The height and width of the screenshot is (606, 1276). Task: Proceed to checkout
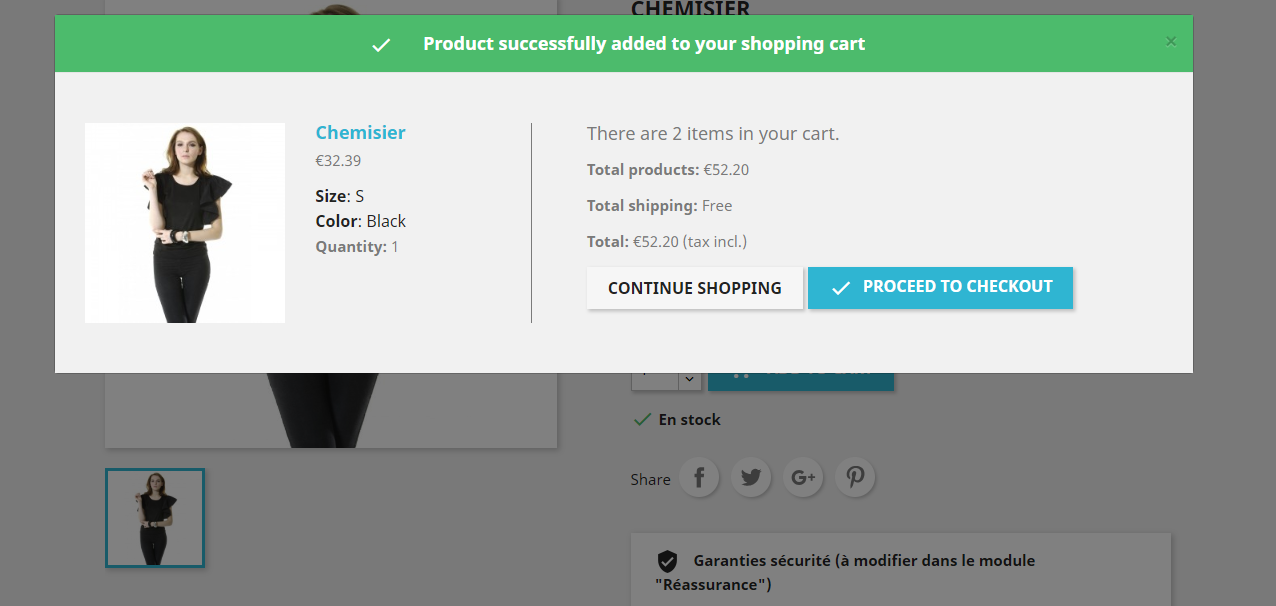click(940, 288)
